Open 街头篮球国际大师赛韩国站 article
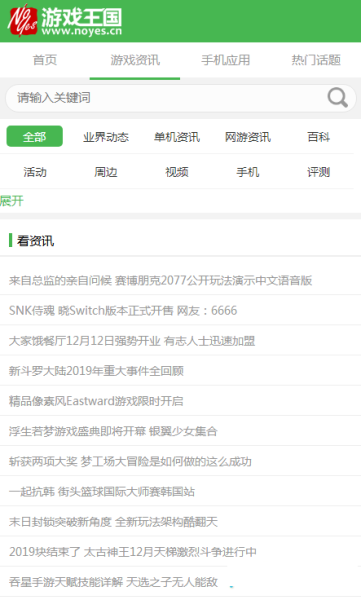The width and height of the screenshot is (361, 600). pyautogui.click(x=102, y=491)
